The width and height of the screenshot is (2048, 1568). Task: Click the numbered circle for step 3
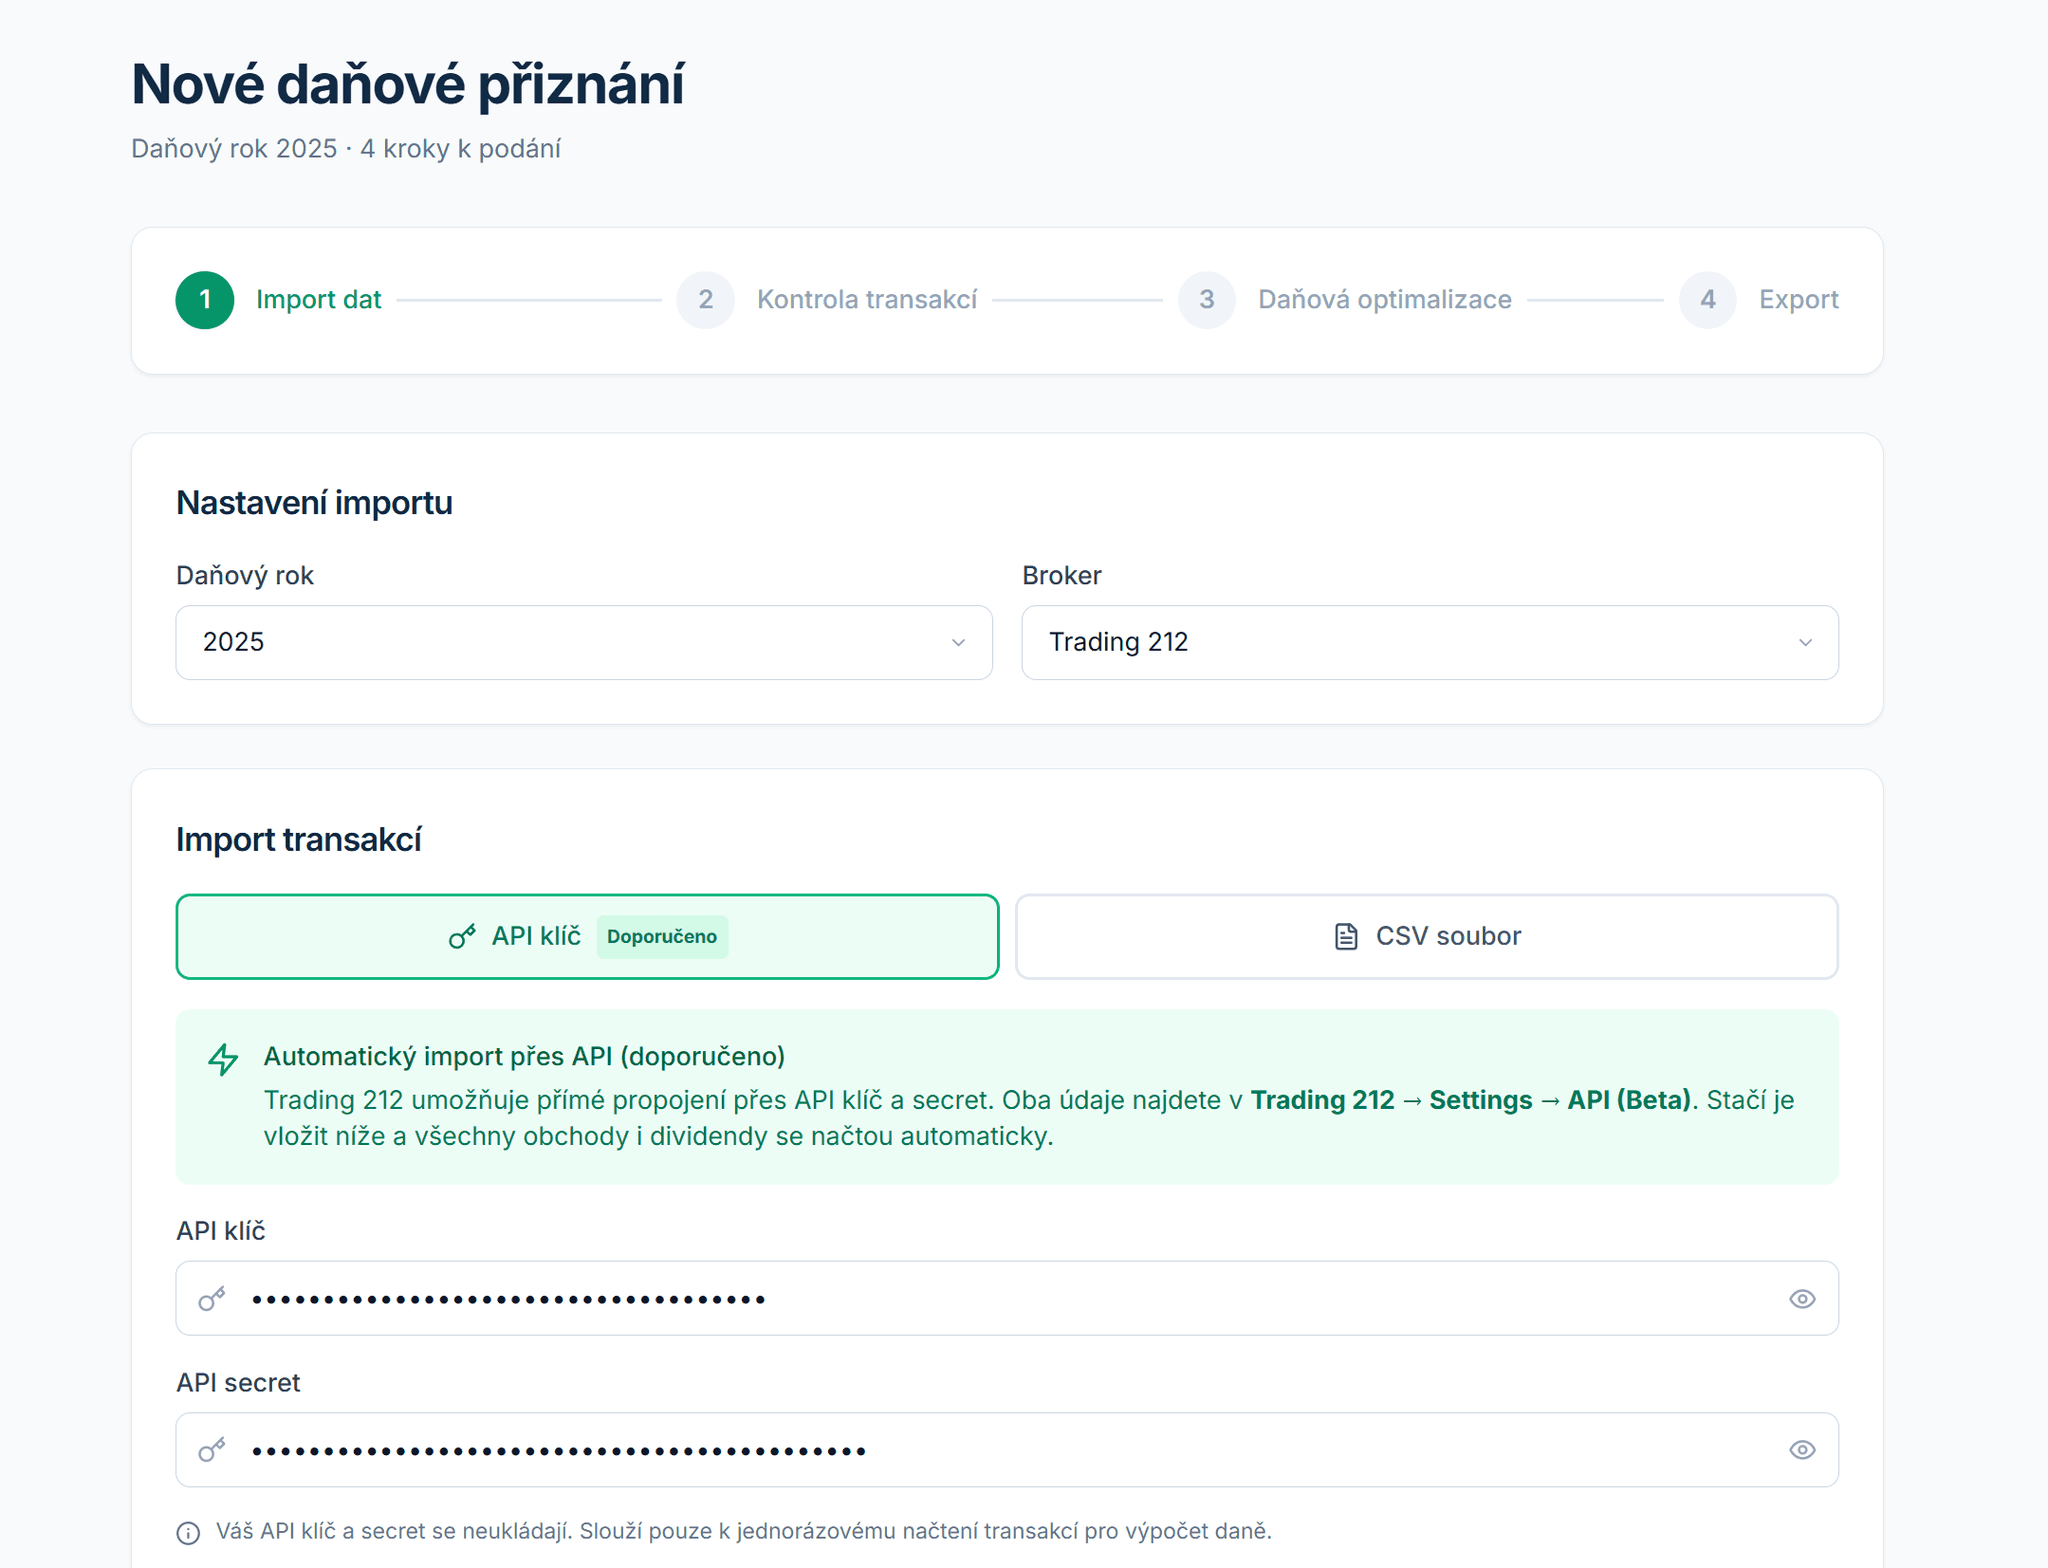tap(1206, 299)
